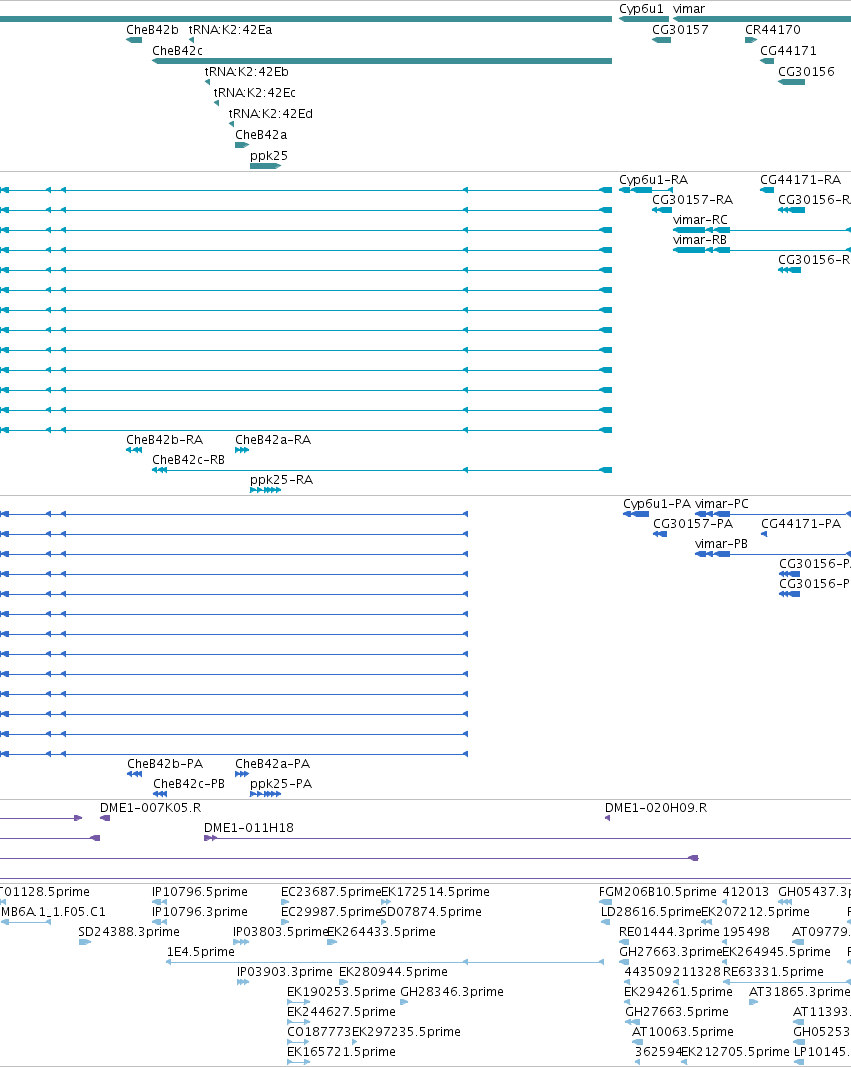851x1067 pixels.
Task: Click the IP10796.3prime EST label
Action: [200, 912]
